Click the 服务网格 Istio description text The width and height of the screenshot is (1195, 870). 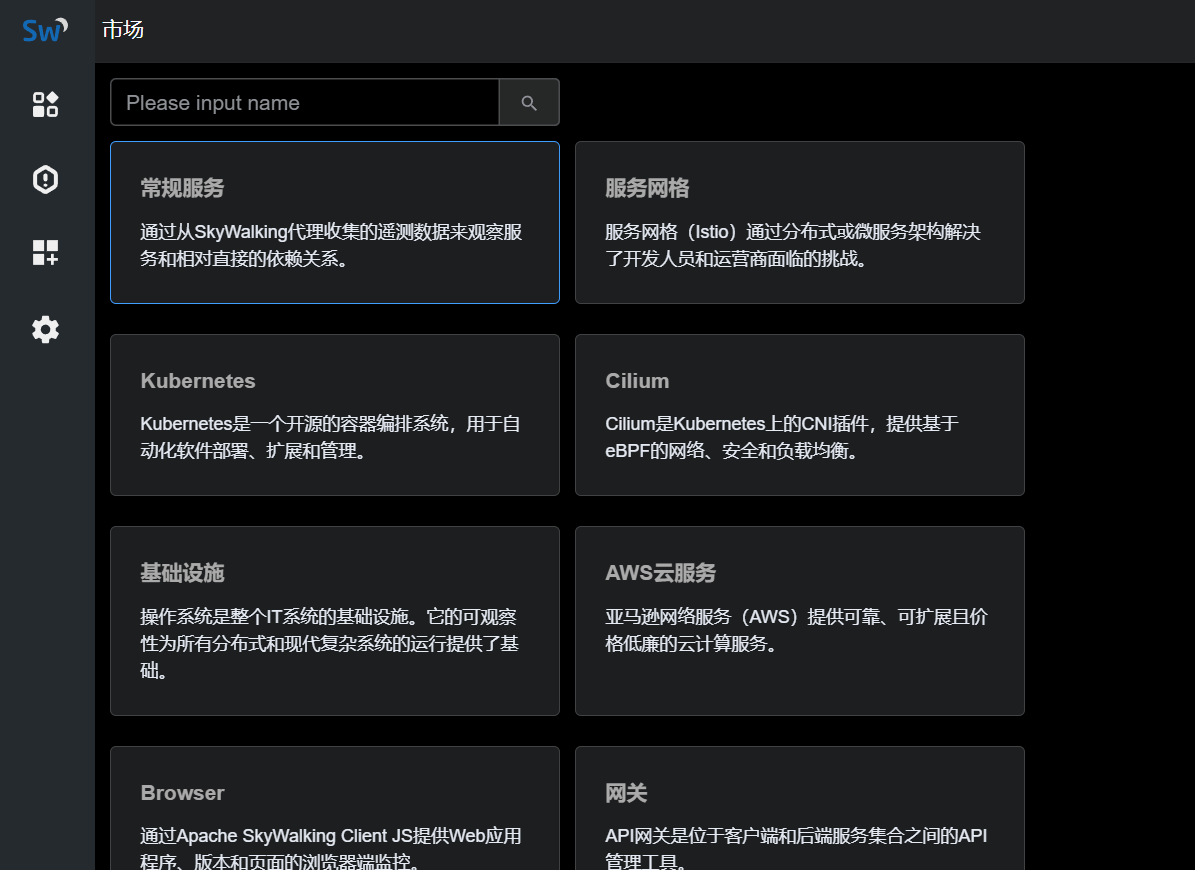click(x=793, y=245)
